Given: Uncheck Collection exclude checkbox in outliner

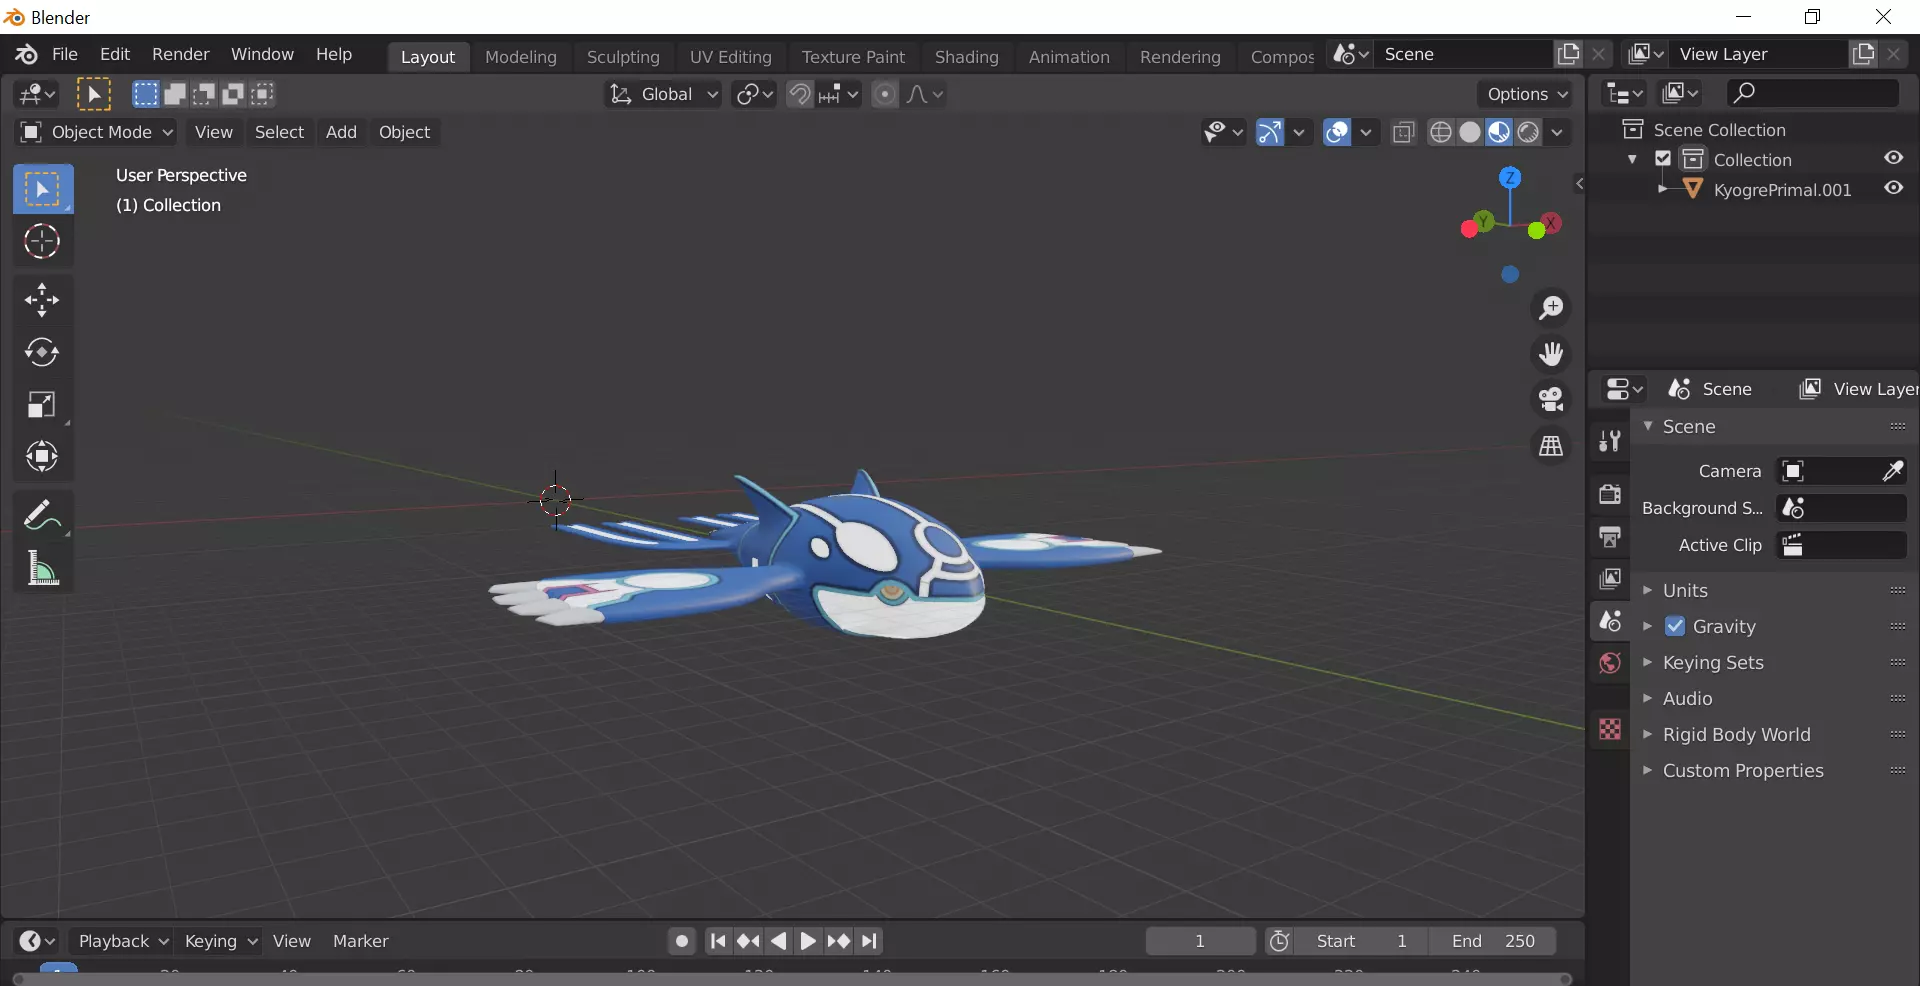Looking at the screenshot, I should point(1663,159).
